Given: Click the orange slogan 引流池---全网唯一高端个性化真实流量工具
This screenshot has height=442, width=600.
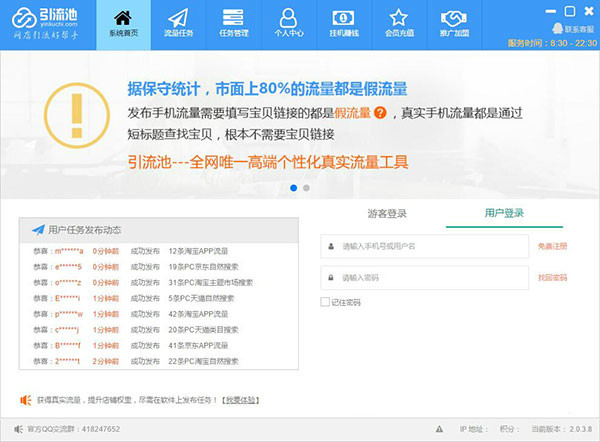Looking at the screenshot, I should click(x=268, y=162).
